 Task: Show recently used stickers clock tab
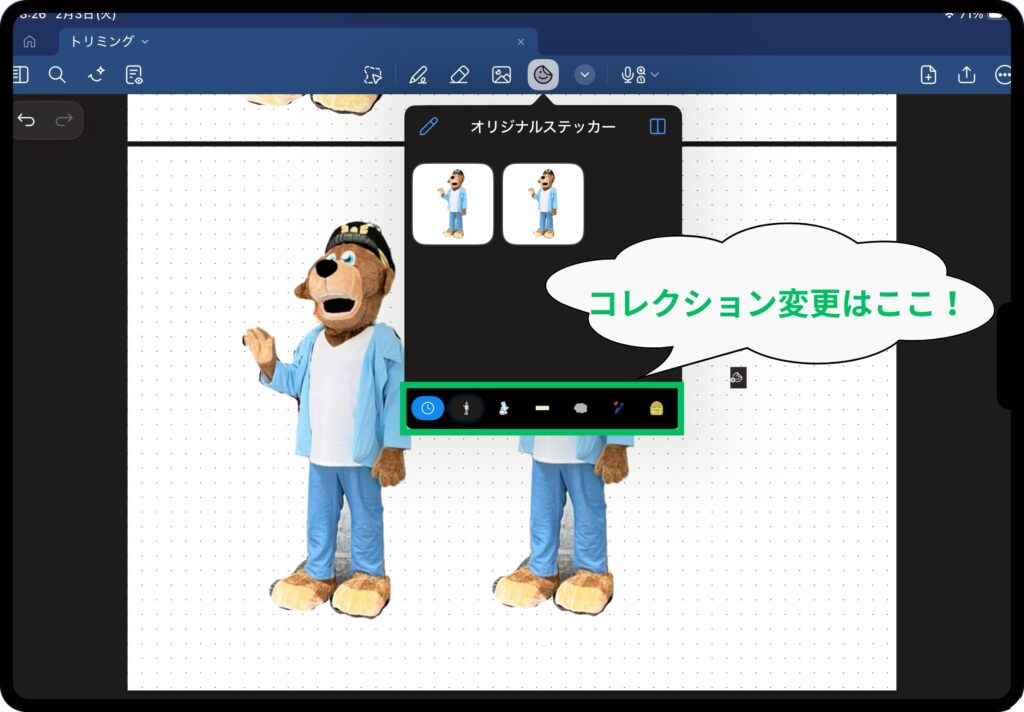point(427,408)
